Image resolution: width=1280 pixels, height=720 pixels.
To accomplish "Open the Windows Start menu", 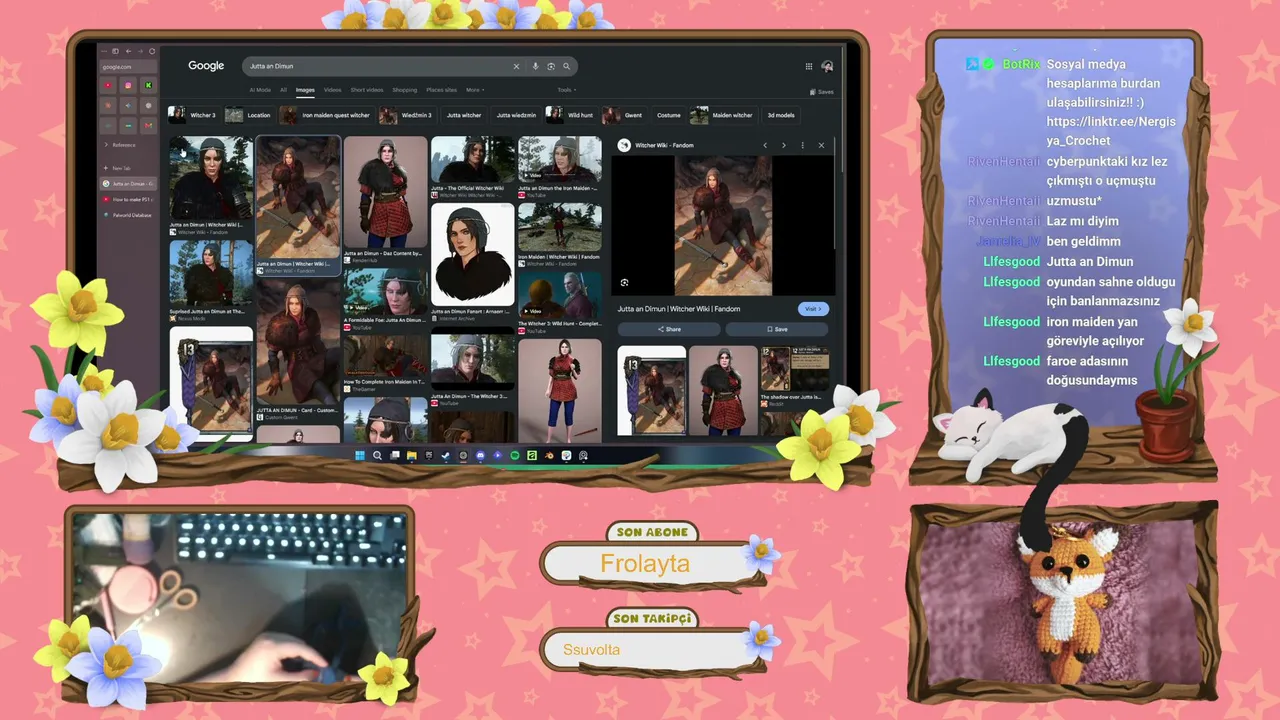I will coord(360,456).
